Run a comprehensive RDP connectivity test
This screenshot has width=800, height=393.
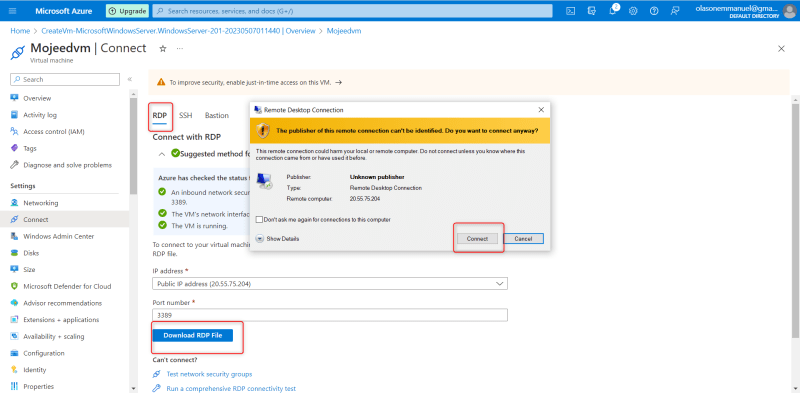point(231,388)
